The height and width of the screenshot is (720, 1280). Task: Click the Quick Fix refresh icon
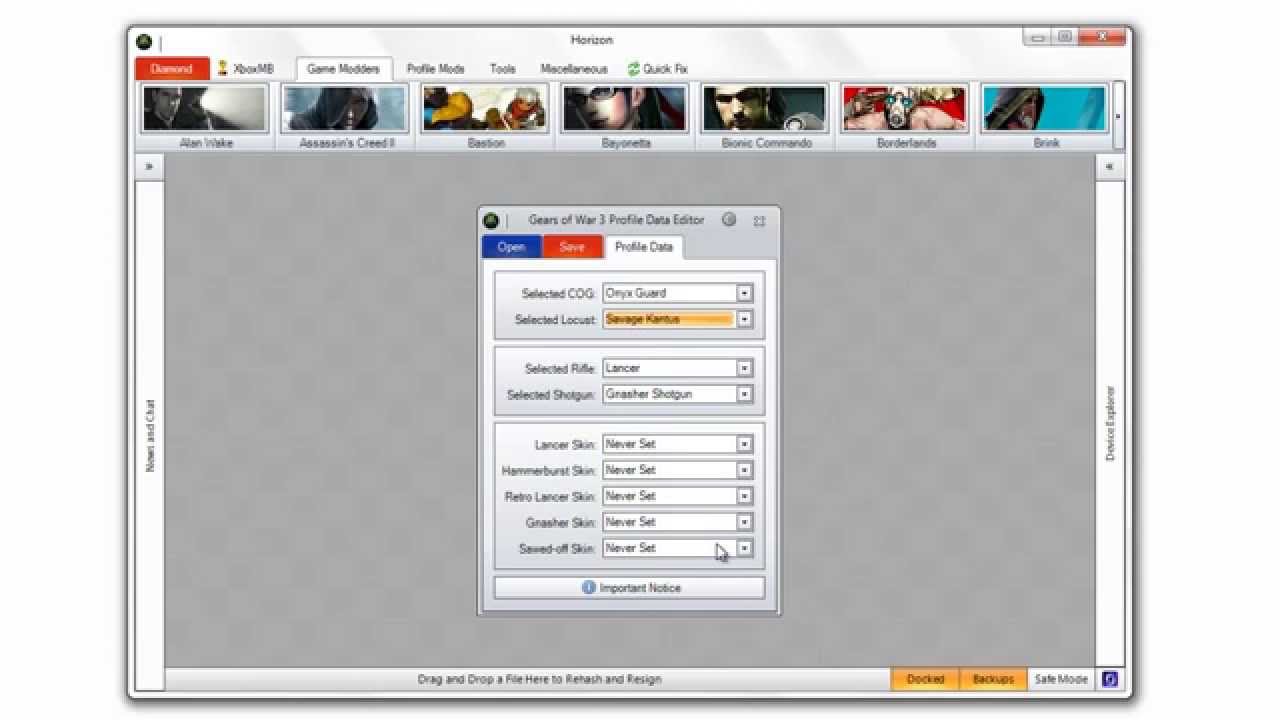pyautogui.click(x=633, y=69)
